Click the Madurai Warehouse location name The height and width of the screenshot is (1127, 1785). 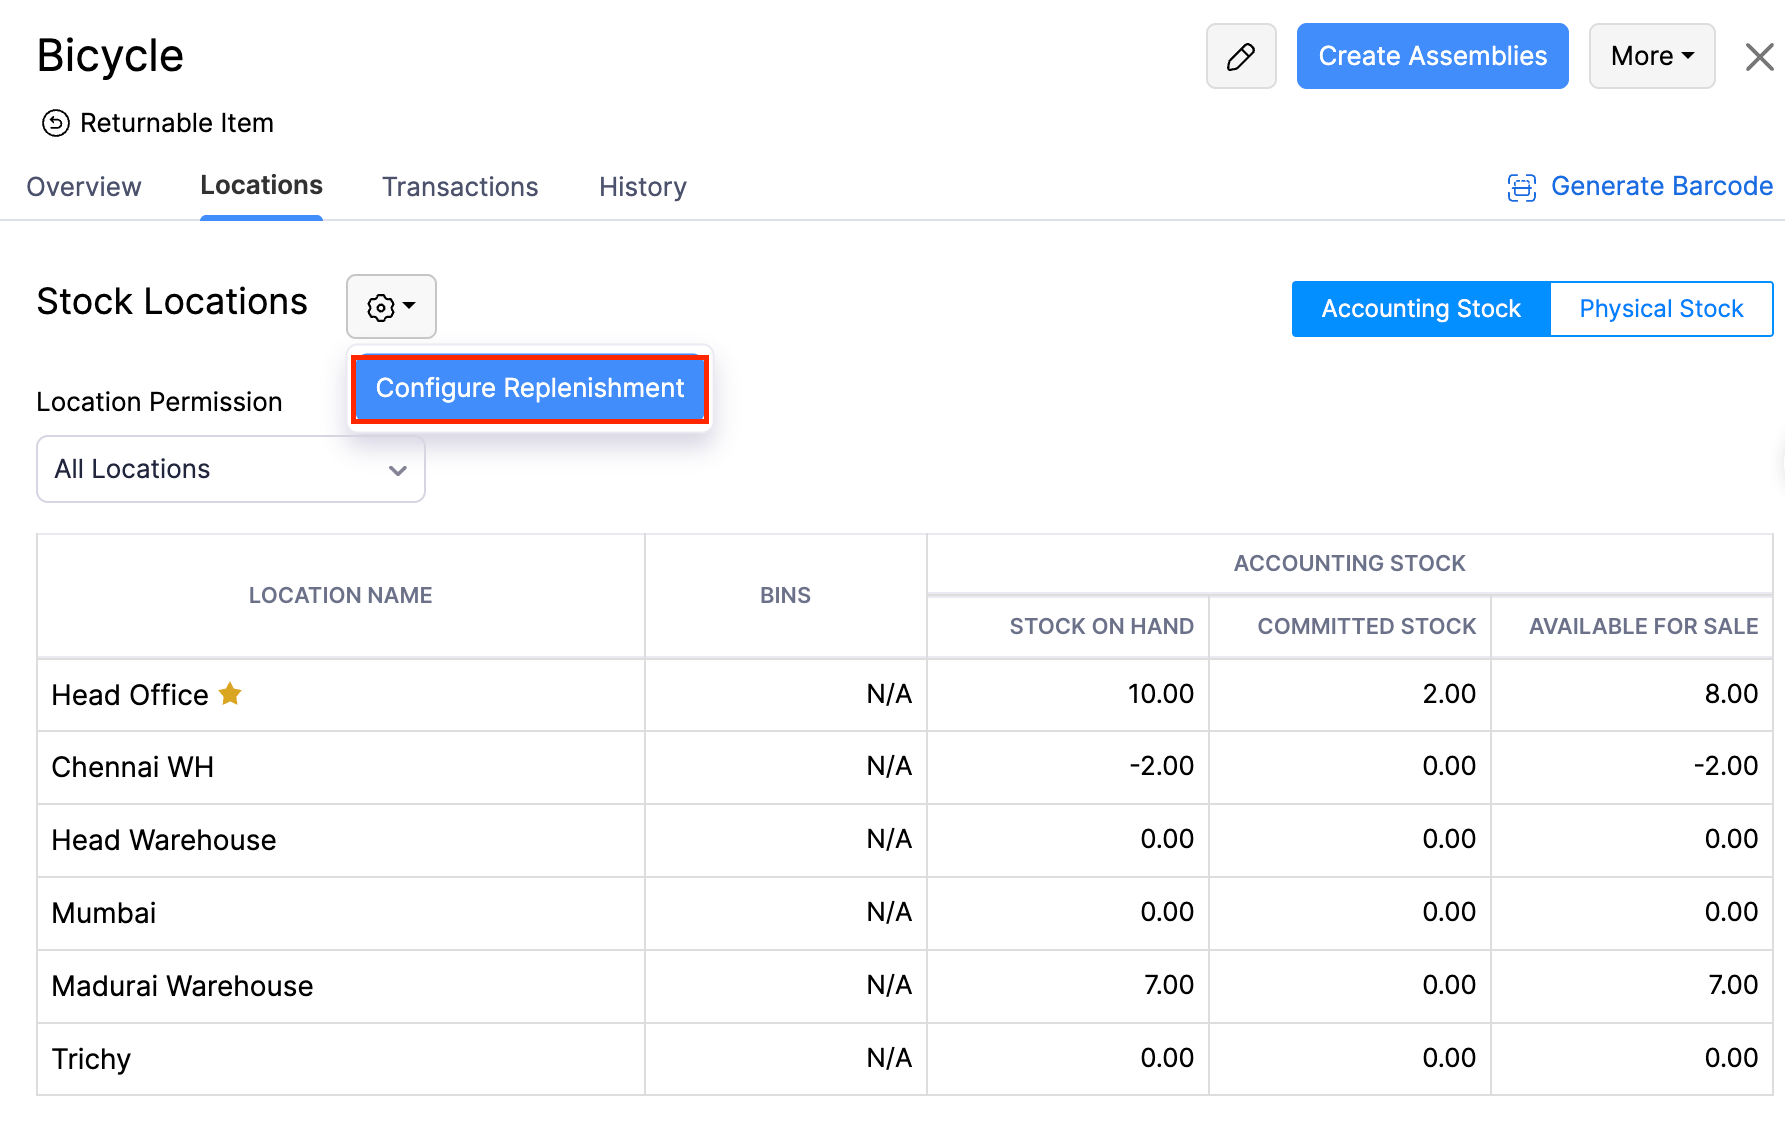pos(182,986)
